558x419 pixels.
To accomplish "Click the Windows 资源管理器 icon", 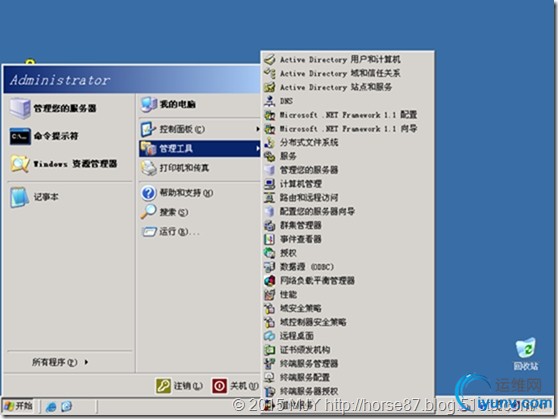I will tap(20, 164).
